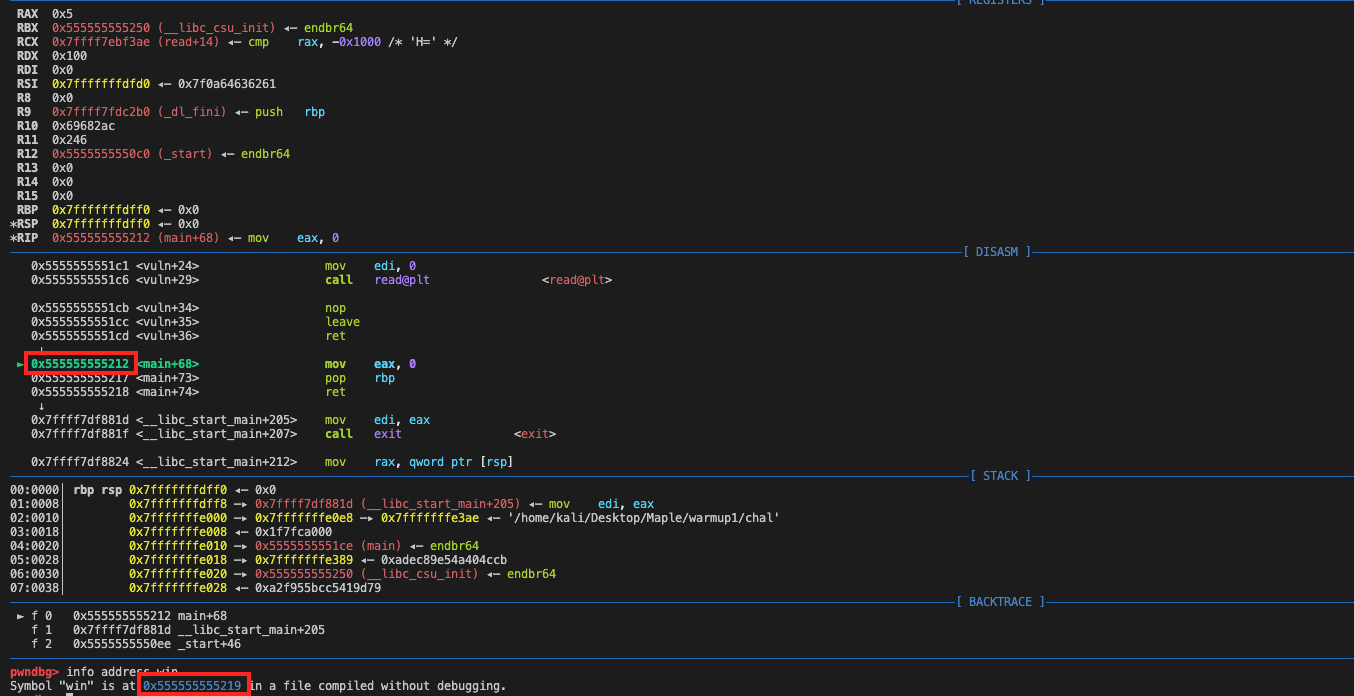Click highlighted address 0x555555555212 in disassembly

pos(80,364)
